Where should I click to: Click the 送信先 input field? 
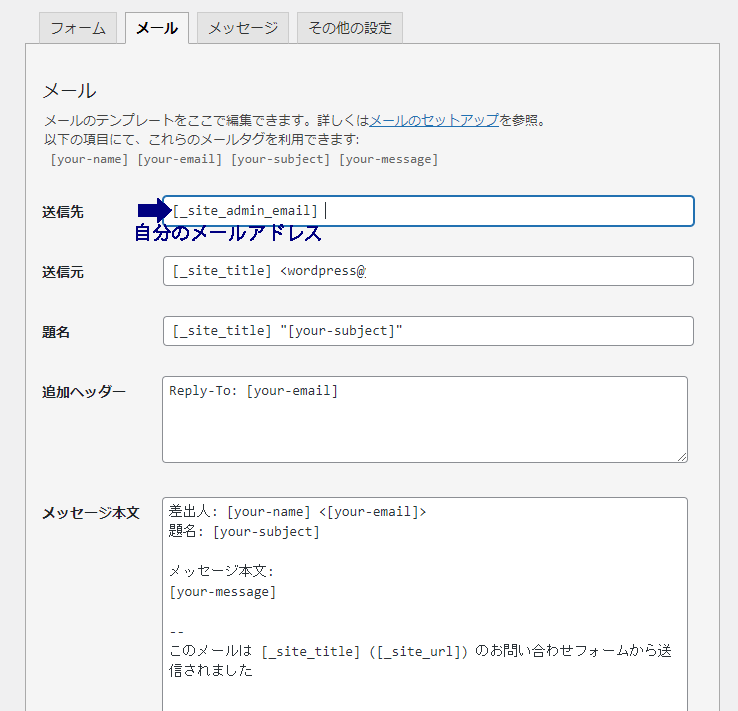coord(428,211)
